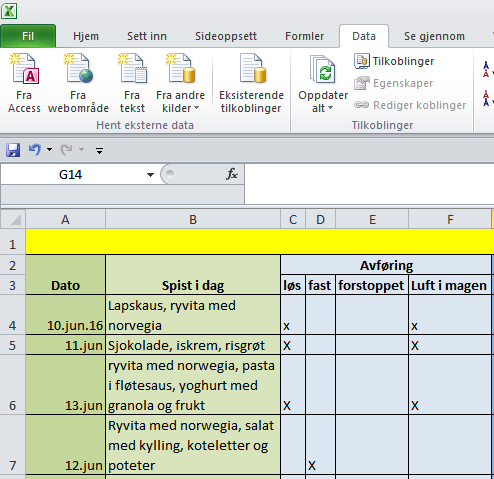The height and width of the screenshot is (479, 494).
Task: Open the Fil menu
Action: (x=28, y=36)
